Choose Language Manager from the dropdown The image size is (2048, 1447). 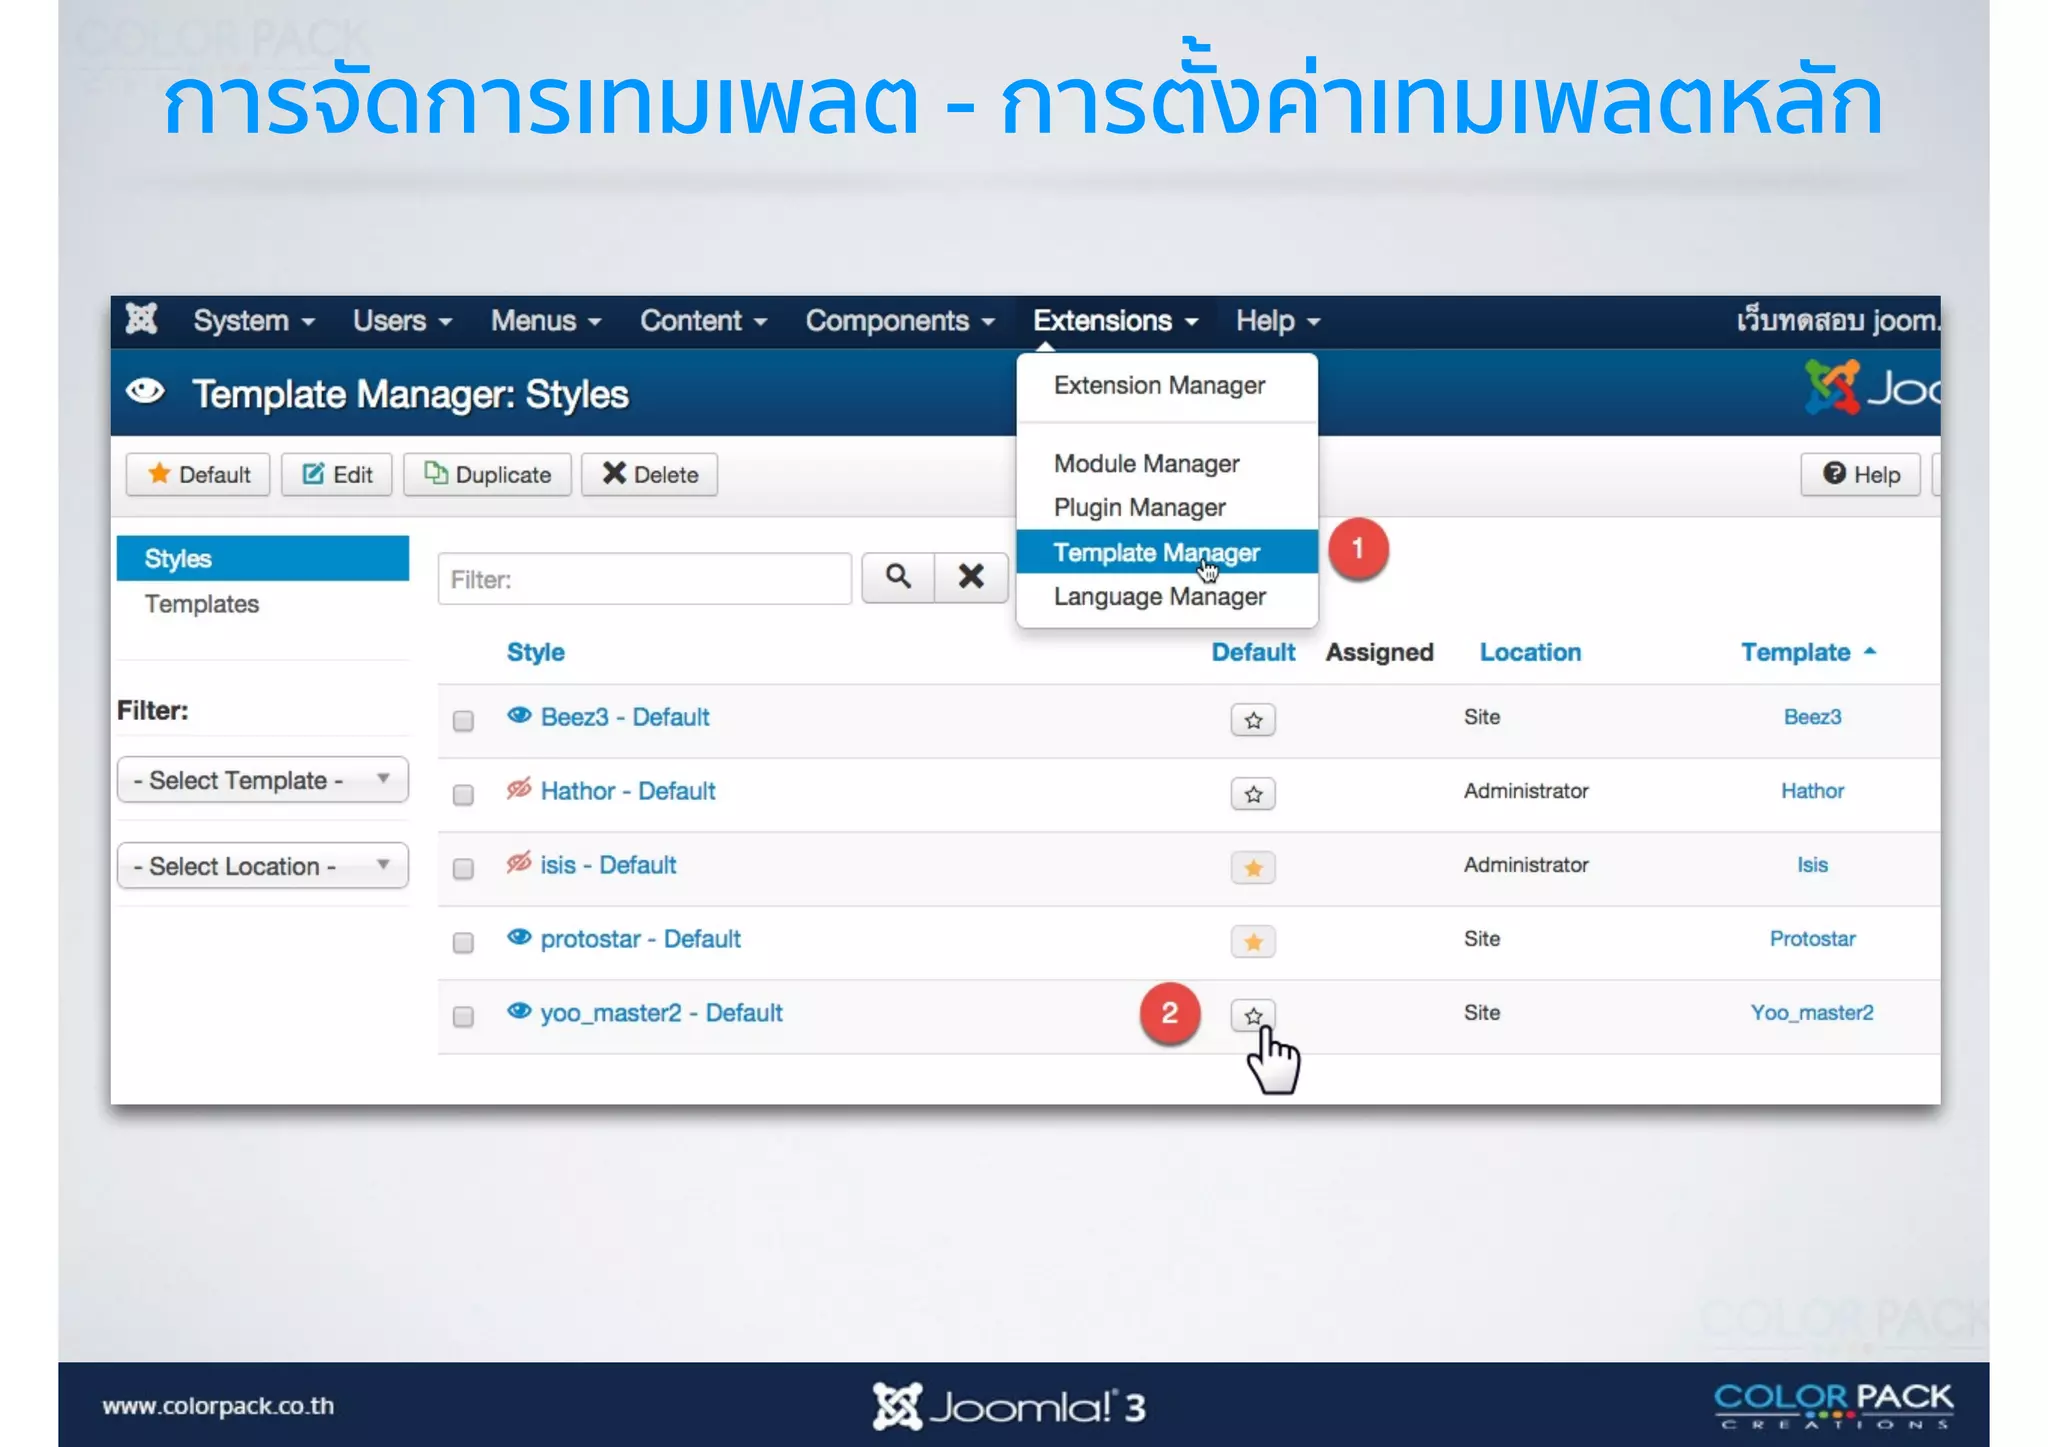click(x=1159, y=597)
